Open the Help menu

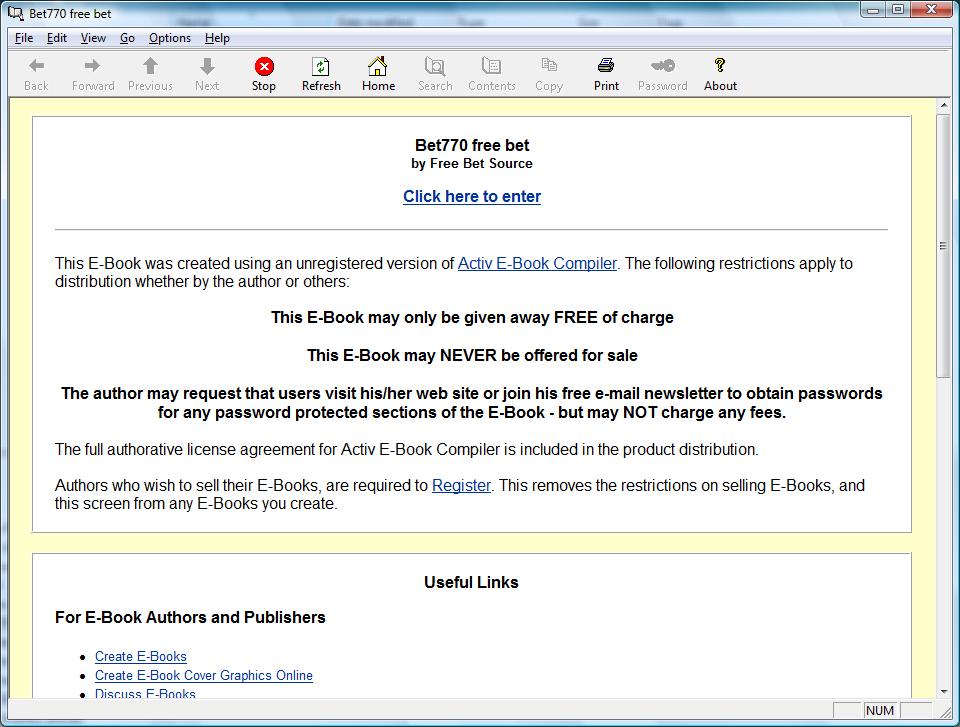217,38
